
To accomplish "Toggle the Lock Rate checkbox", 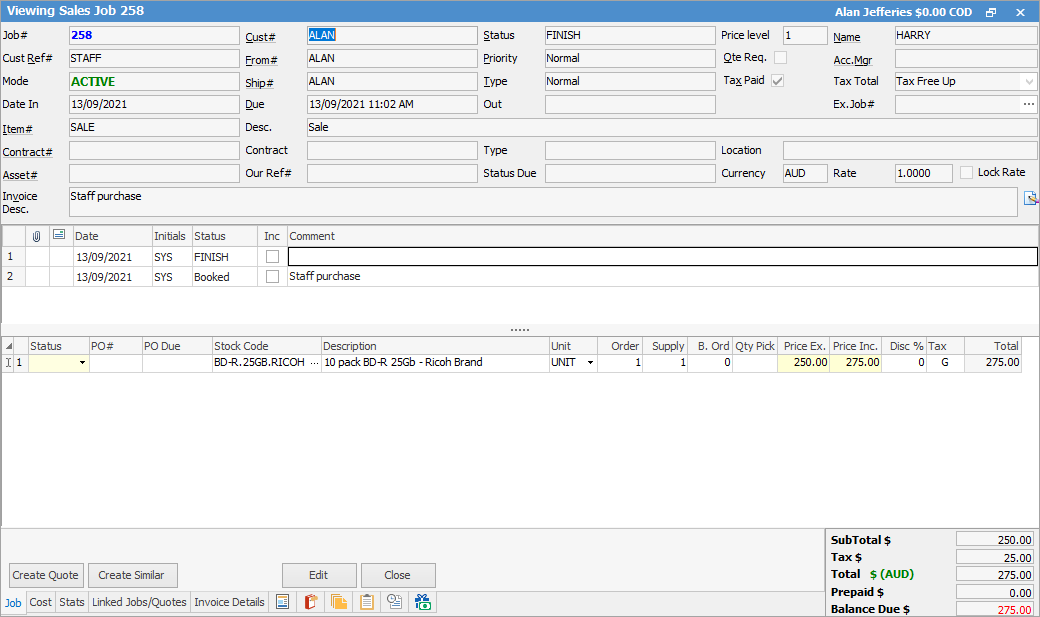I will [966, 173].
